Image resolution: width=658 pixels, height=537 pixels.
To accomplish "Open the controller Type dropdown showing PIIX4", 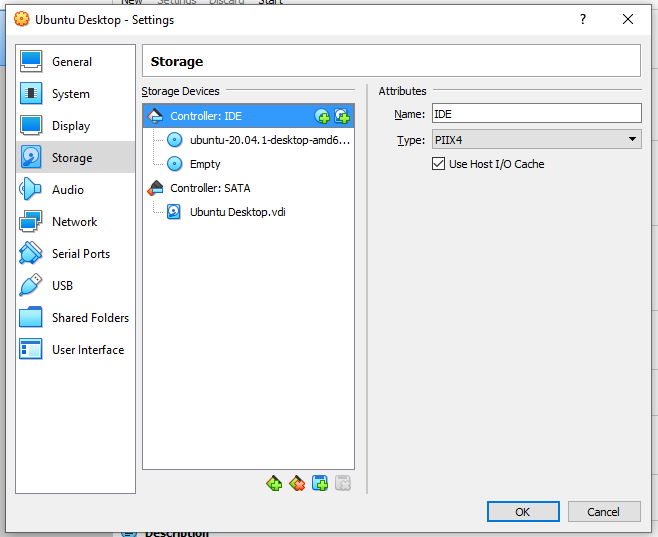I will point(537,139).
